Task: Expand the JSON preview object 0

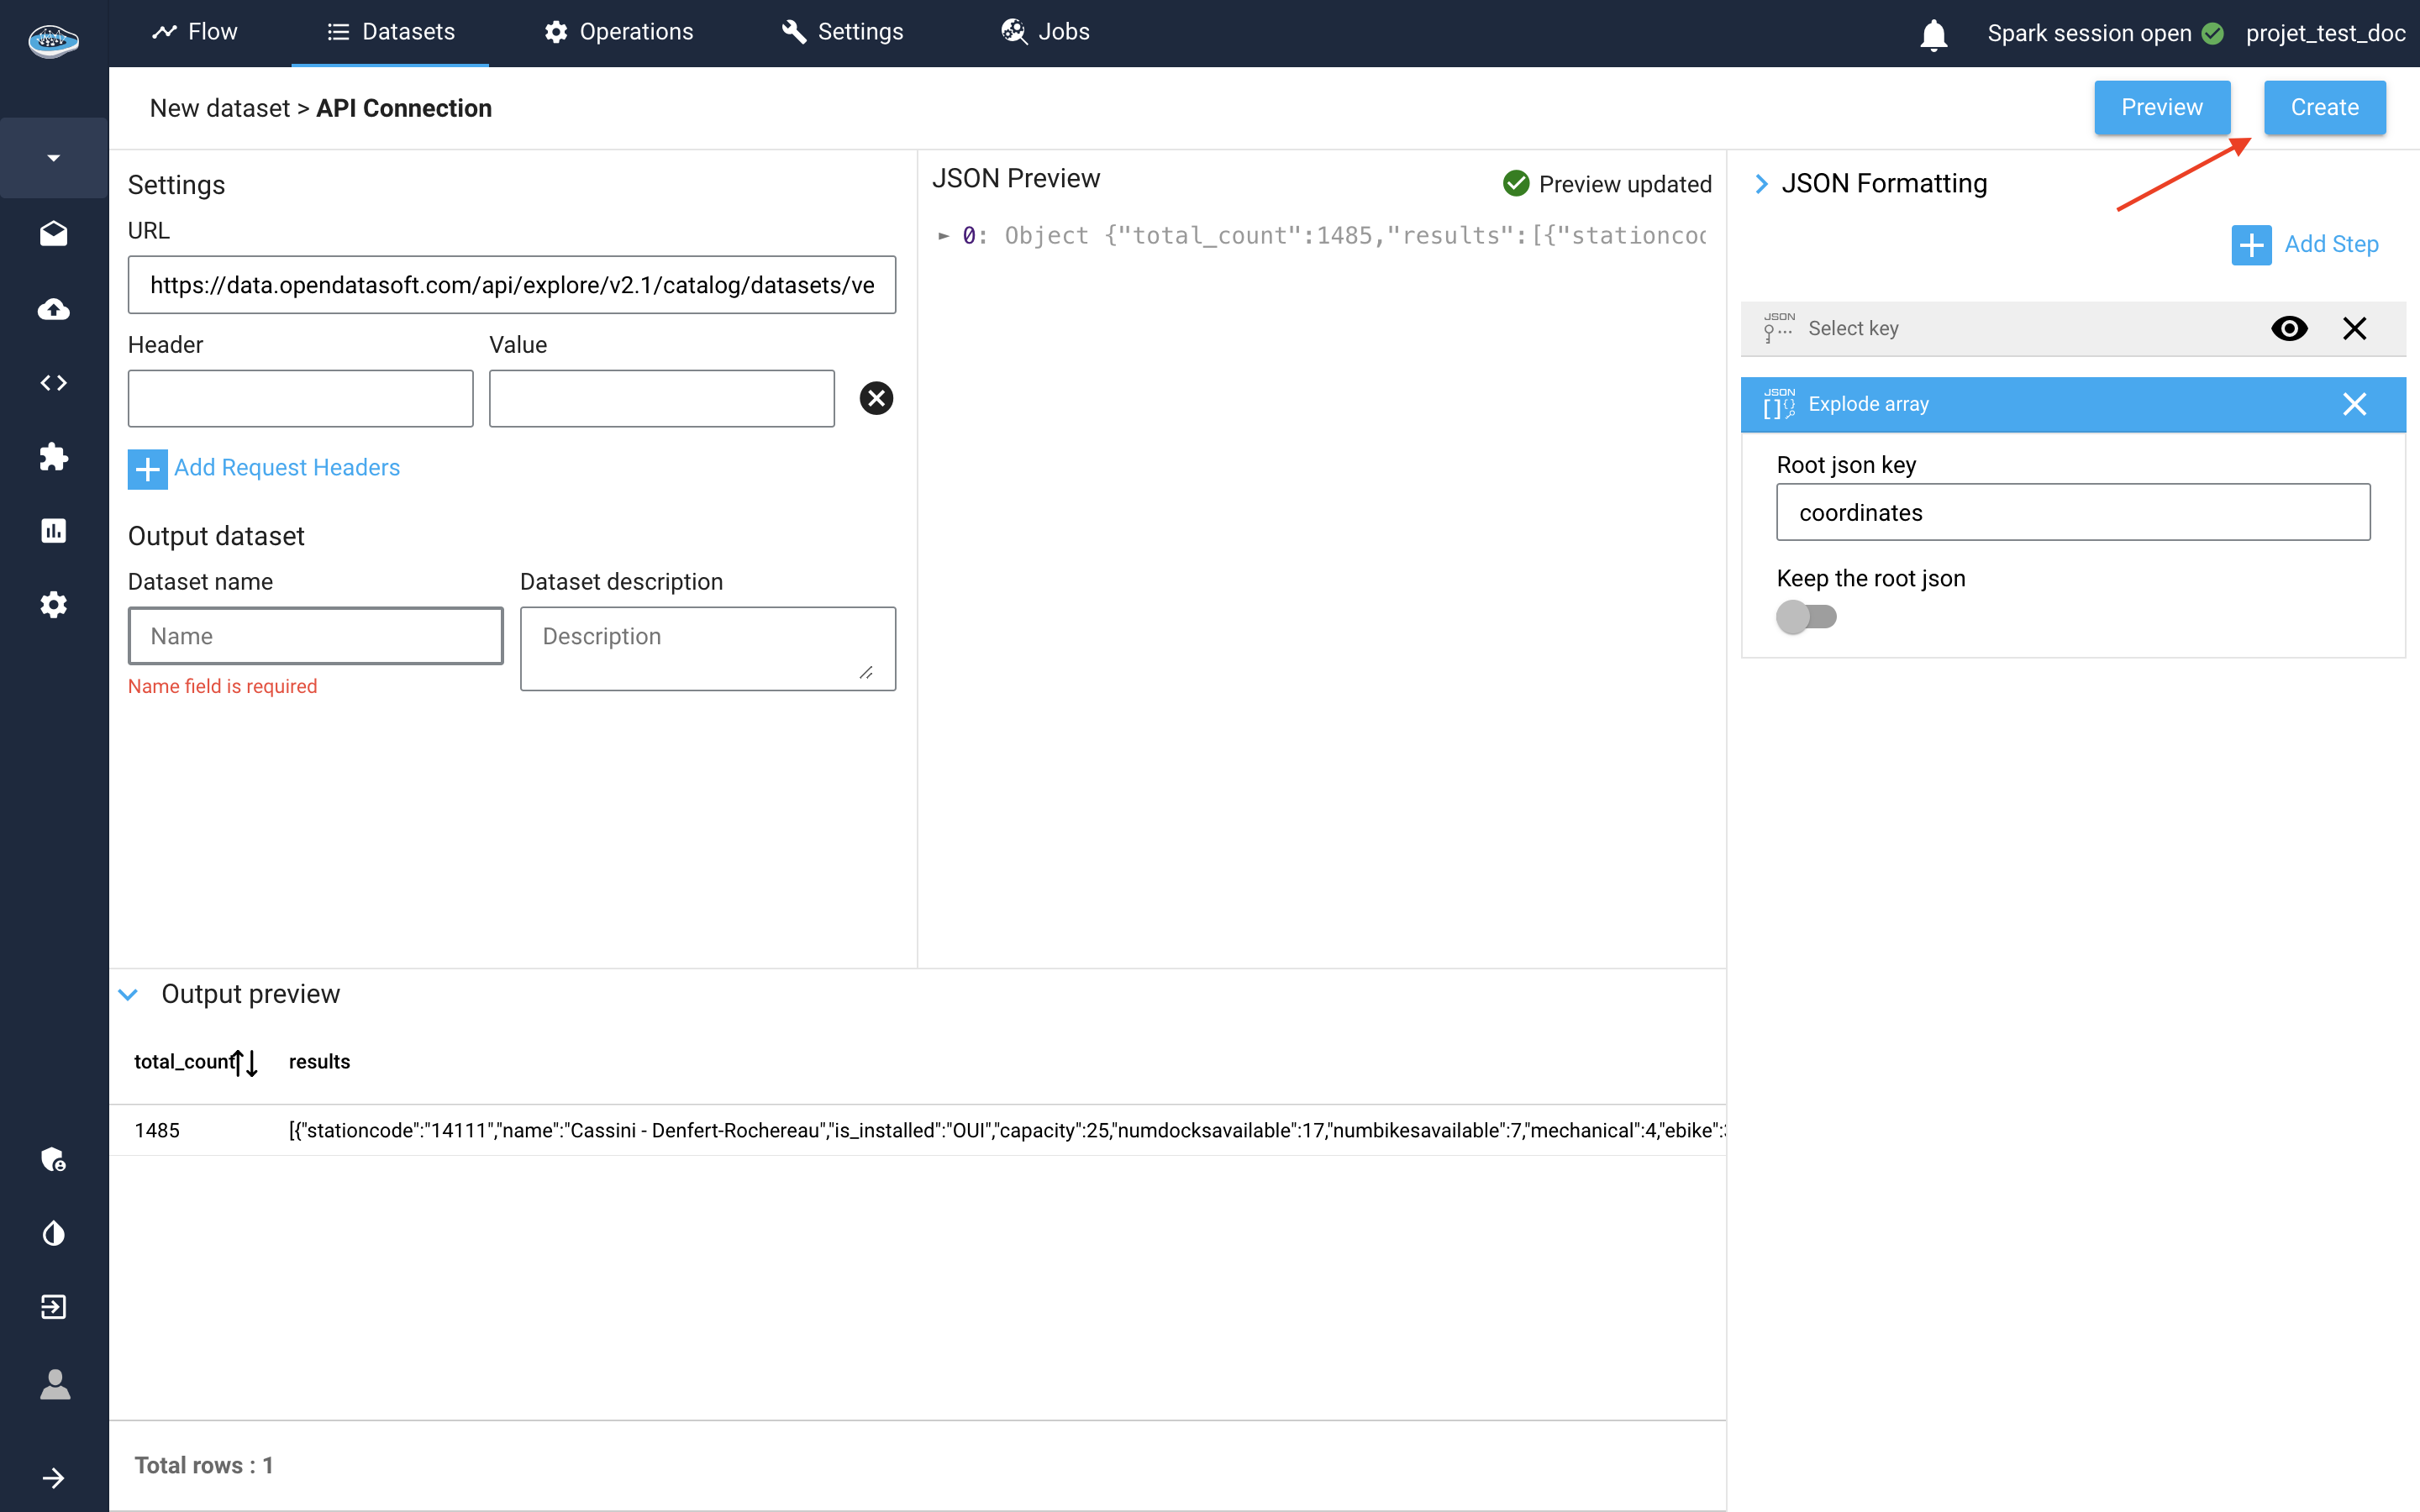Action: [943, 236]
